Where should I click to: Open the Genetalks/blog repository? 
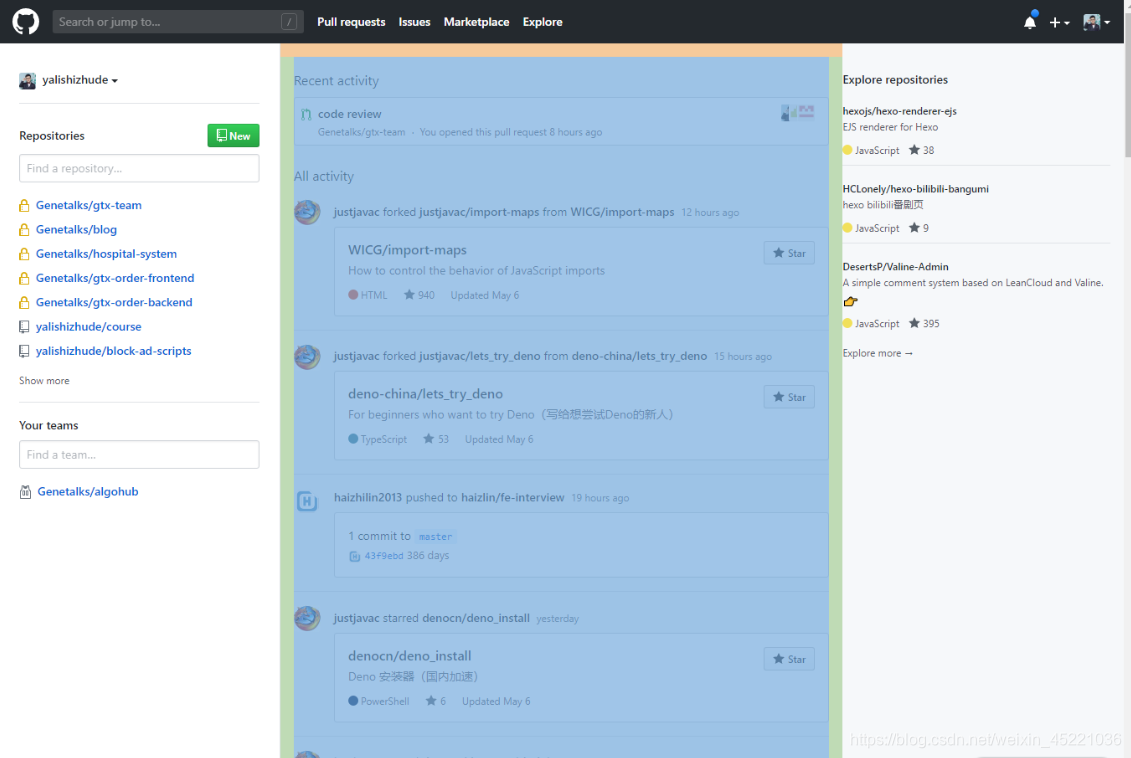click(x=76, y=229)
